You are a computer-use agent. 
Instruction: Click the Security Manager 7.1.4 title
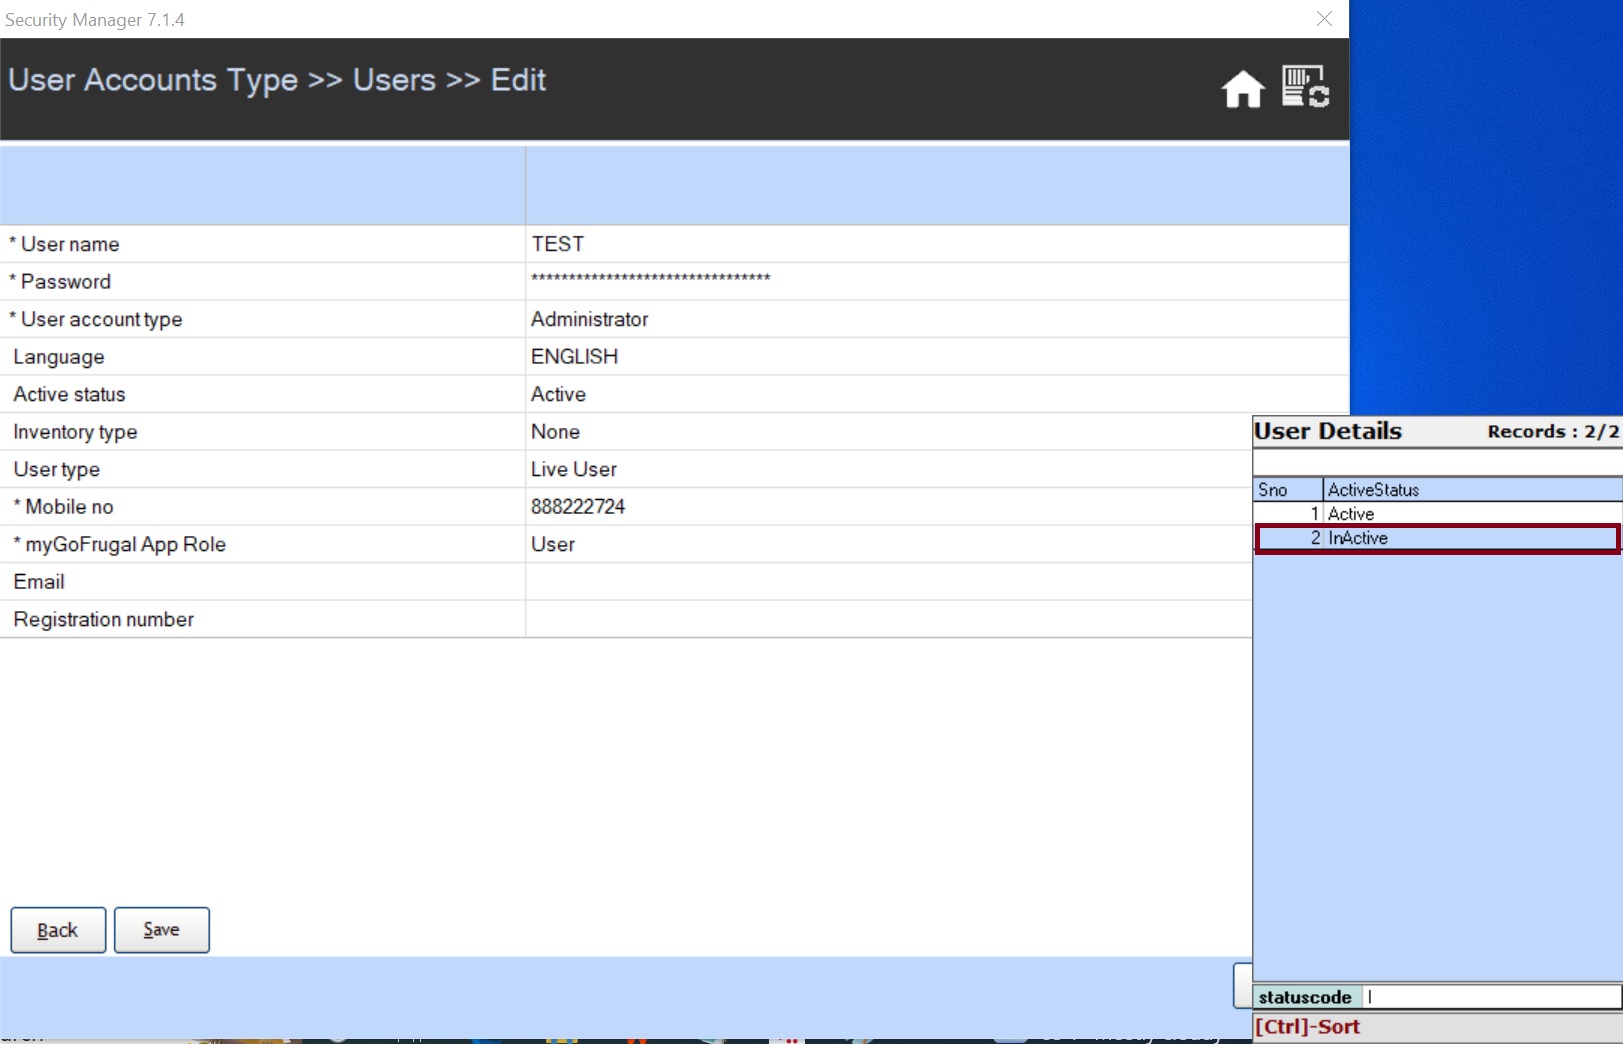pos(95,20)
